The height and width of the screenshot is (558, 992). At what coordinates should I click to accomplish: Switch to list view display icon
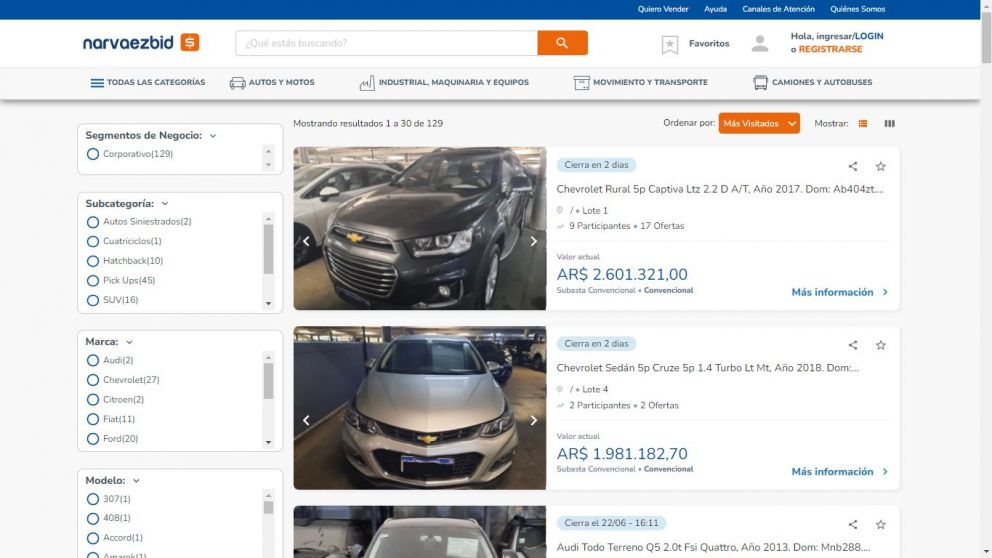pyautogui.click(x=863, y=123)
